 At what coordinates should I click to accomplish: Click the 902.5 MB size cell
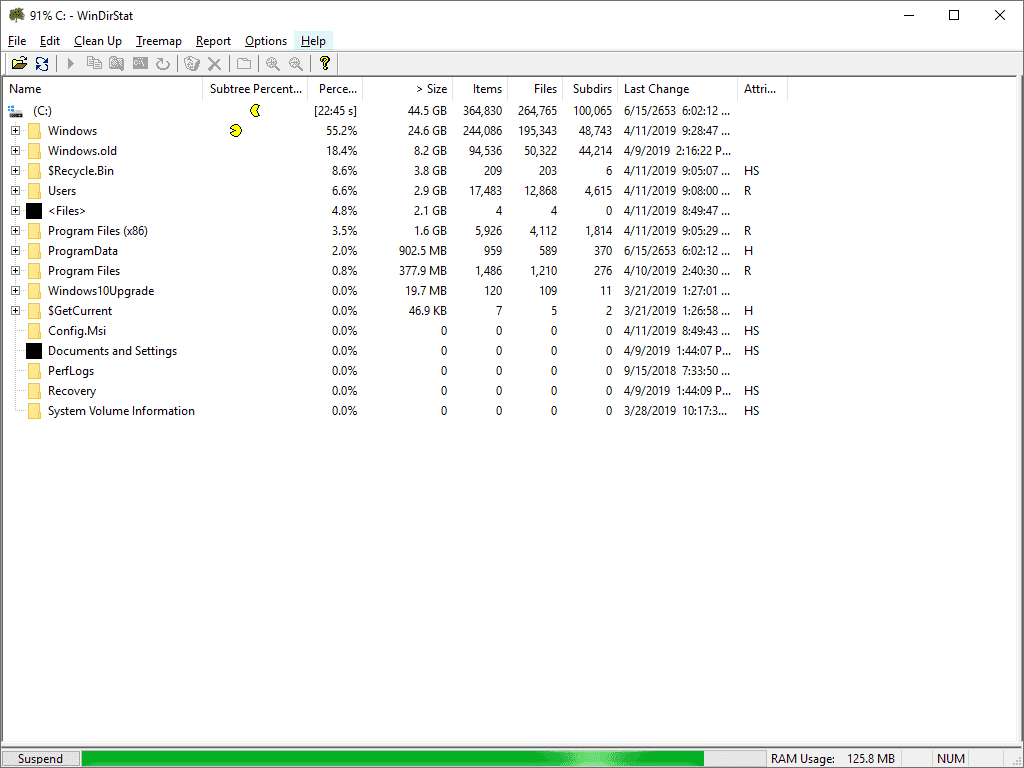click(423, 251)
